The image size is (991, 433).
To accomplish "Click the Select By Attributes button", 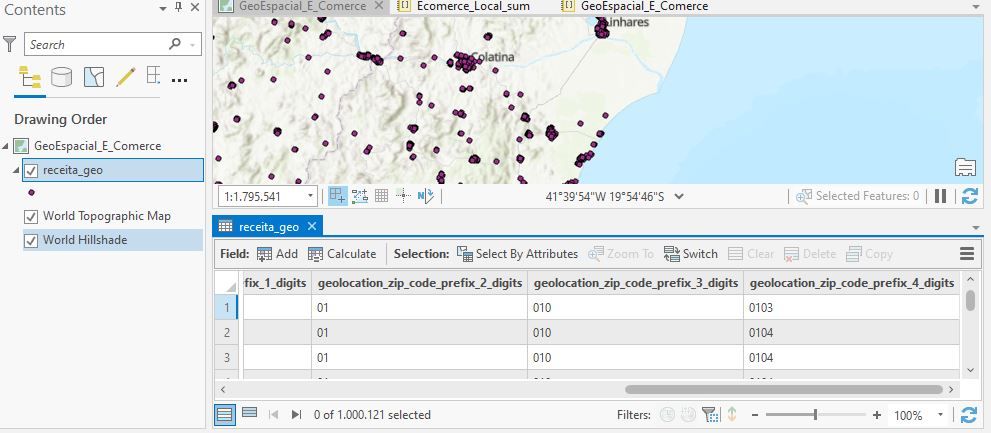I will [x=517, y=253].
